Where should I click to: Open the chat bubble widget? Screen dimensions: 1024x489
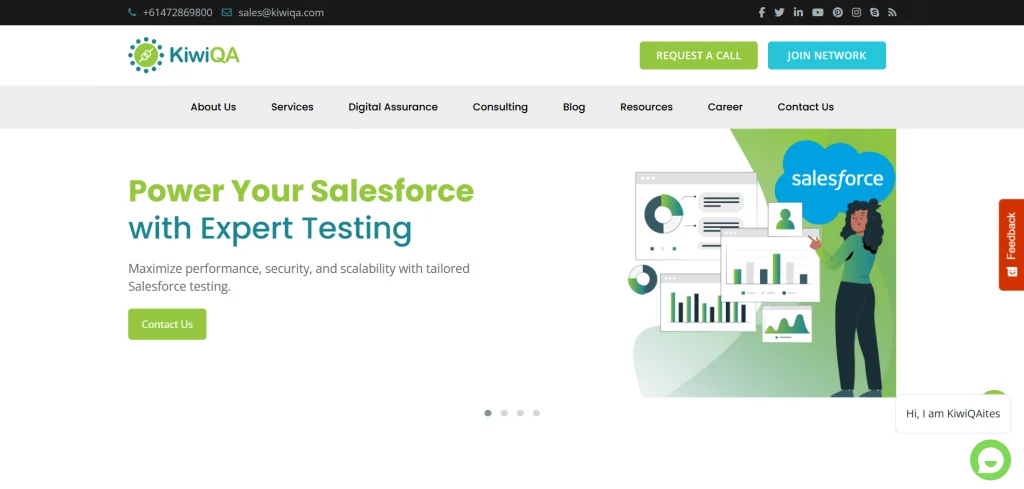(990, 459)
